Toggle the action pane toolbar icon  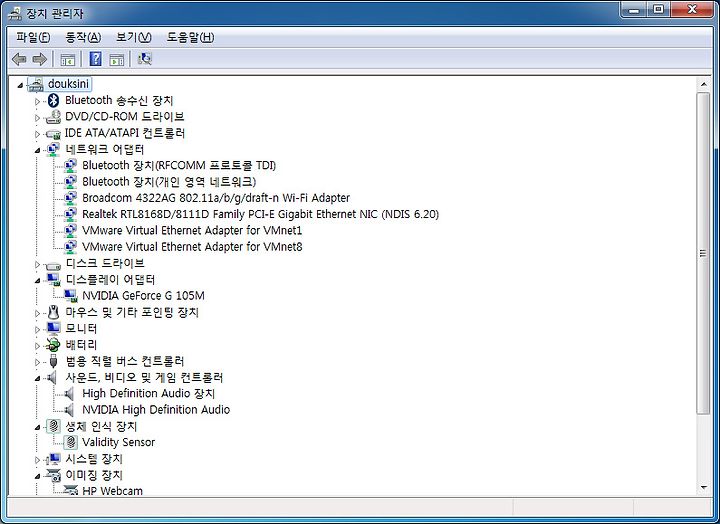pos(117,59)
